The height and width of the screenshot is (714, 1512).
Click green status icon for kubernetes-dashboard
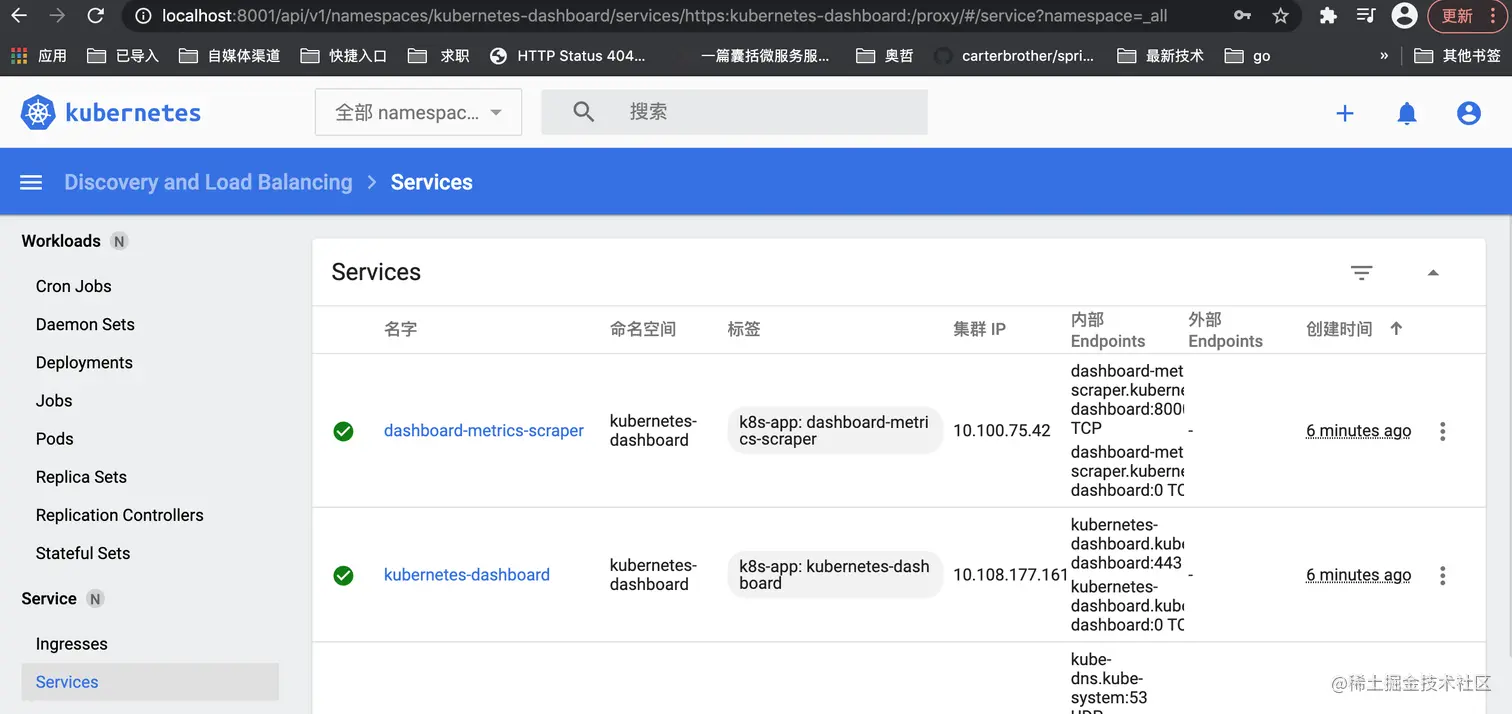(x=343, y=575)
